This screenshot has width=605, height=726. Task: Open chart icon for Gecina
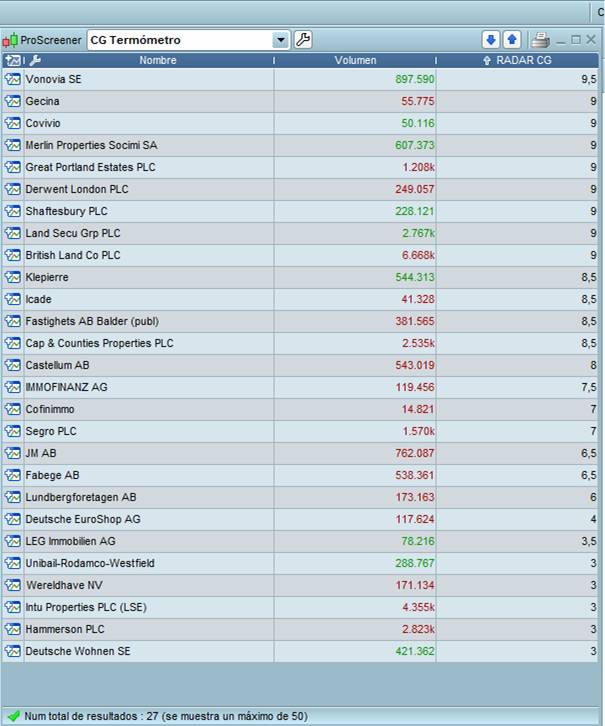(13, 101)
